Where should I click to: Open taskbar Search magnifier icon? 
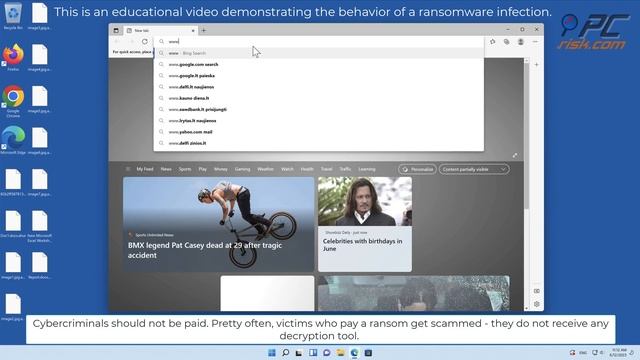click(286, 353)
